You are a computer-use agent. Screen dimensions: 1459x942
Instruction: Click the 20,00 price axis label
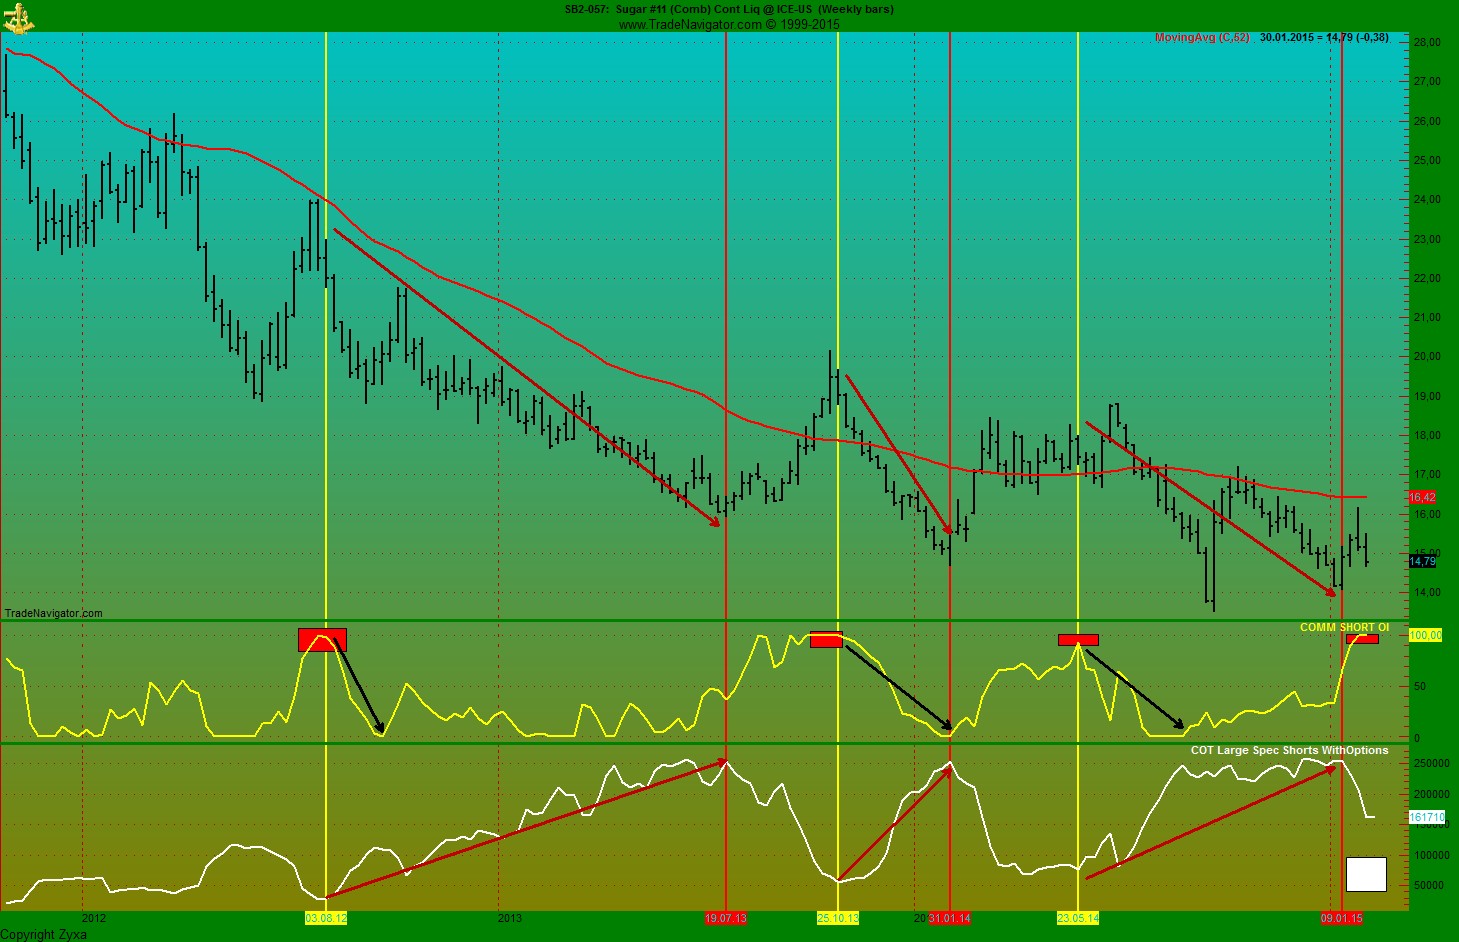(x=1427, y=356)
